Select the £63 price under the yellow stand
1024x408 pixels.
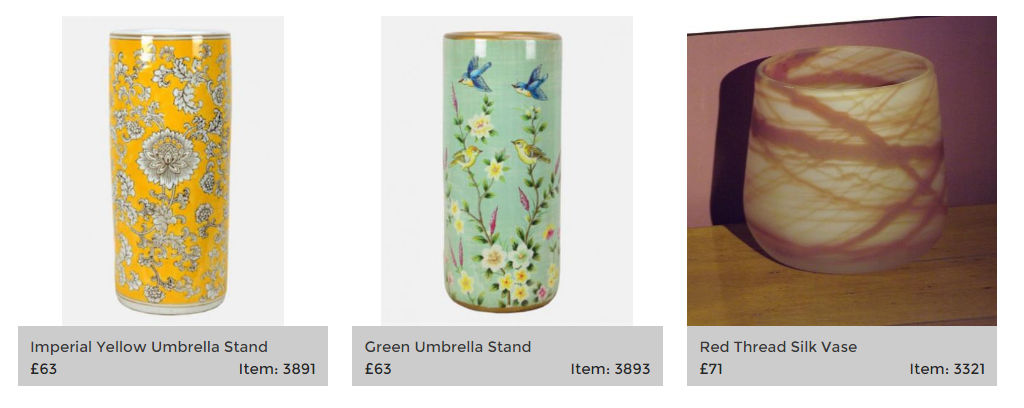click(x=44, y=369)
